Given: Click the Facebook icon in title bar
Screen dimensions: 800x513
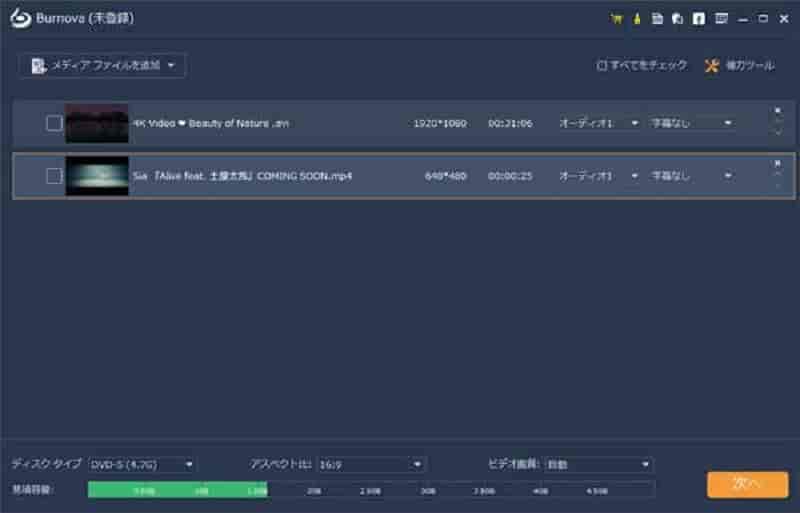Looking at the screenshot, I should [698, 18].
